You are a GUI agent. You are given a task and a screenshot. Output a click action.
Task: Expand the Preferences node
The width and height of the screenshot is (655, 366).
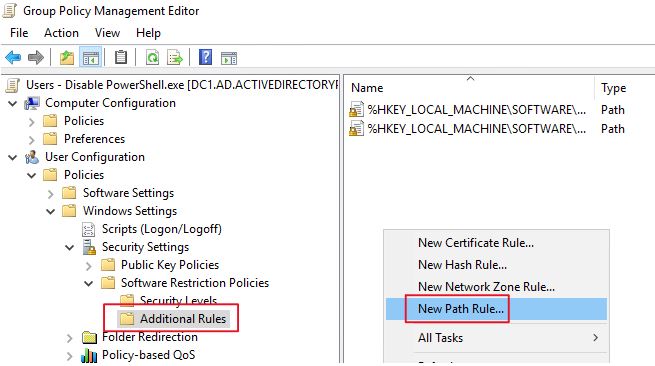(32, 140)
